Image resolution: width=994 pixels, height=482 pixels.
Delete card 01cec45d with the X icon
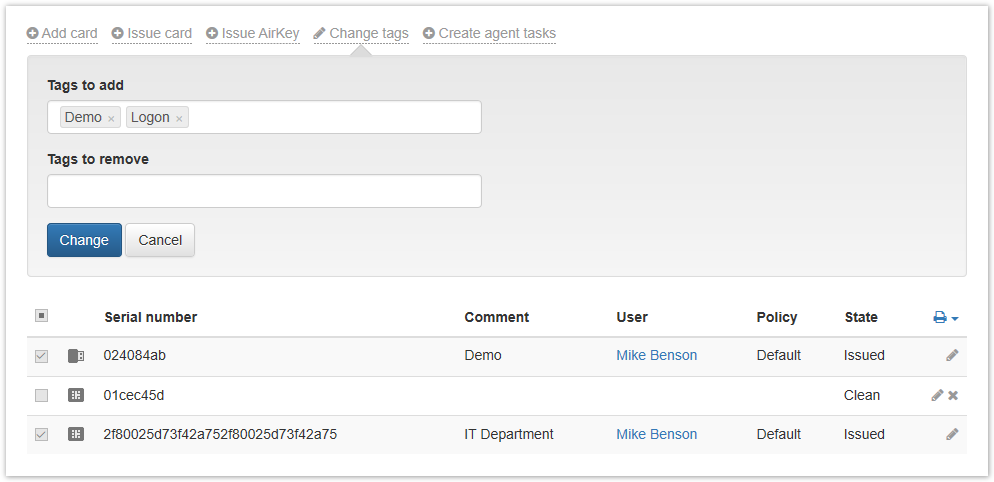[953, 395]
